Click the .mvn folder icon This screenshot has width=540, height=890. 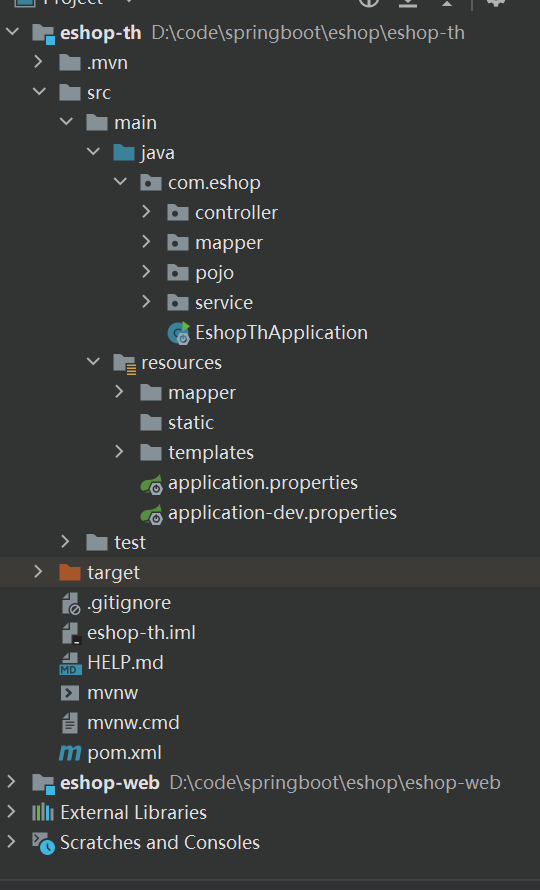tap(70, 62)
